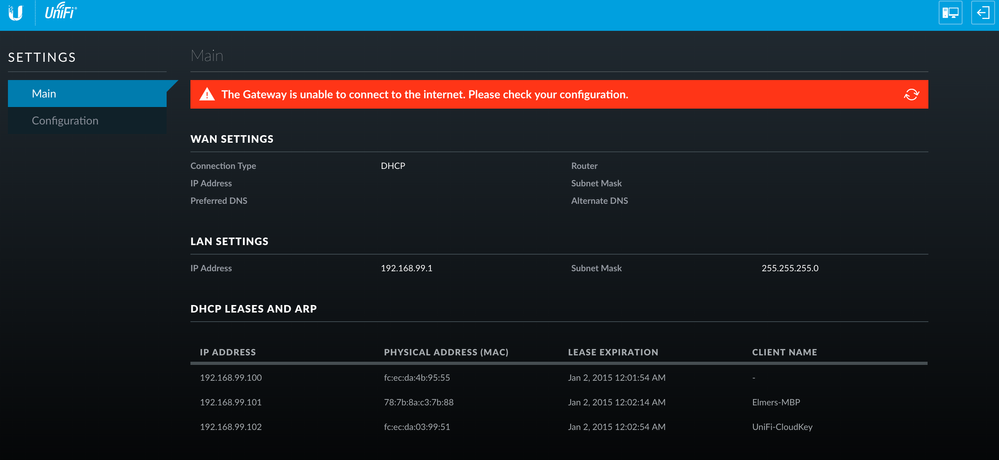Click client name Elmers-MBP
The height and width of the screenshot is (460, 999).
point(775,403)
